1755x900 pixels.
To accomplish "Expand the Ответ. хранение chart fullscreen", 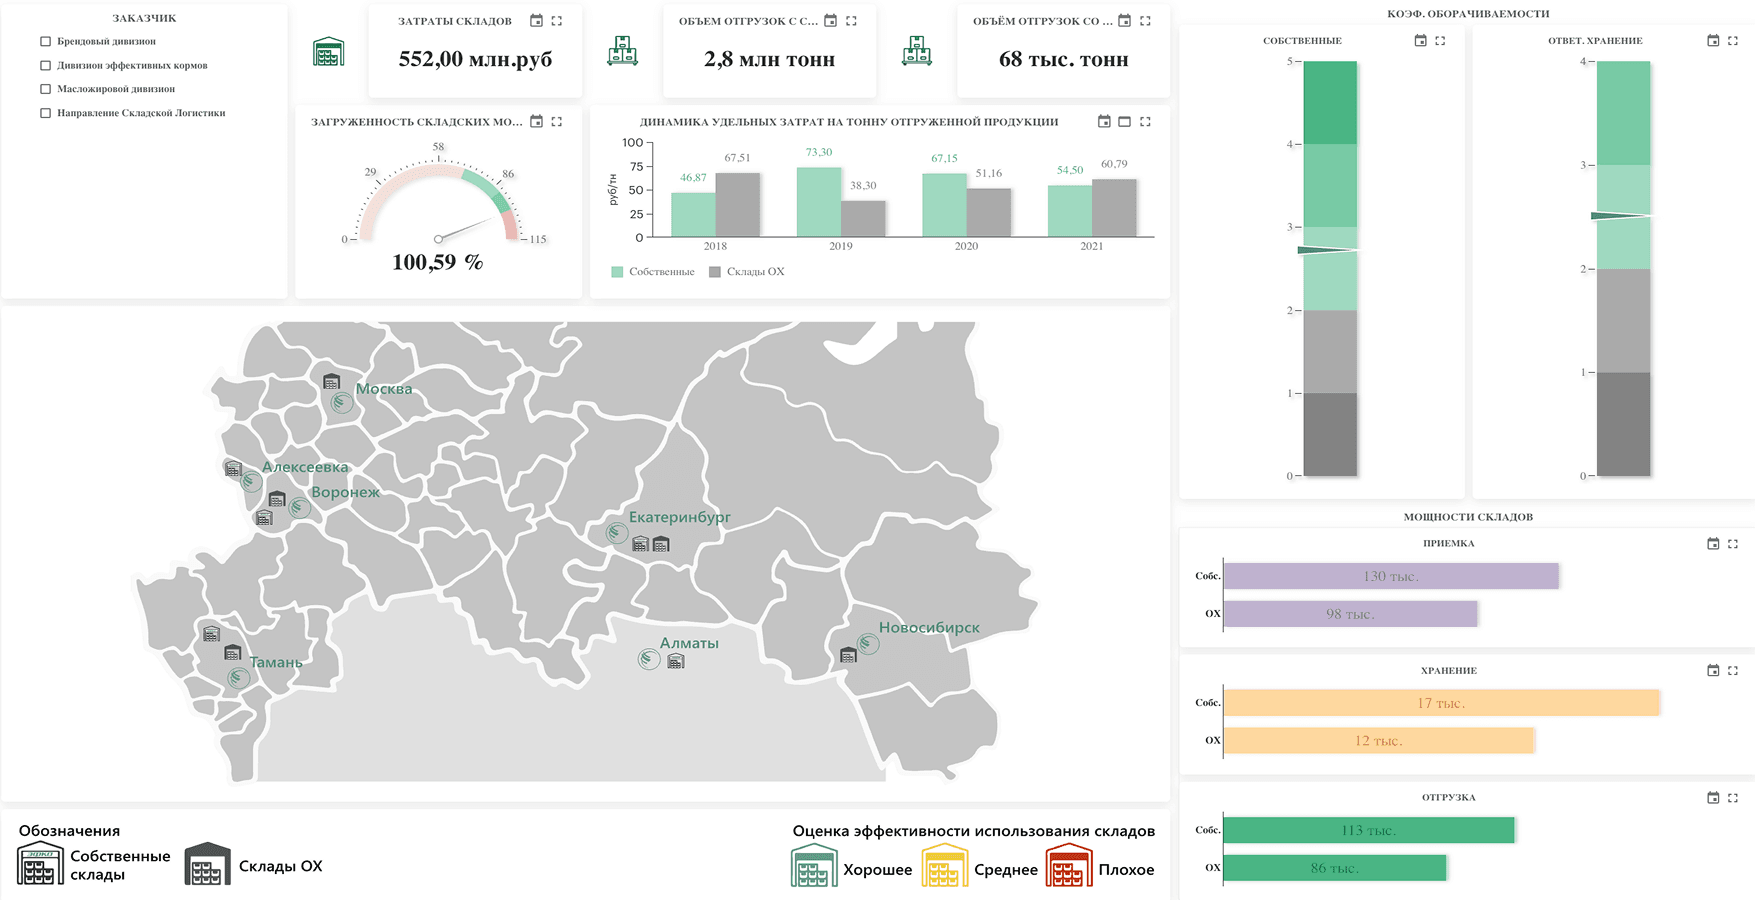I will coord(1733,41).
